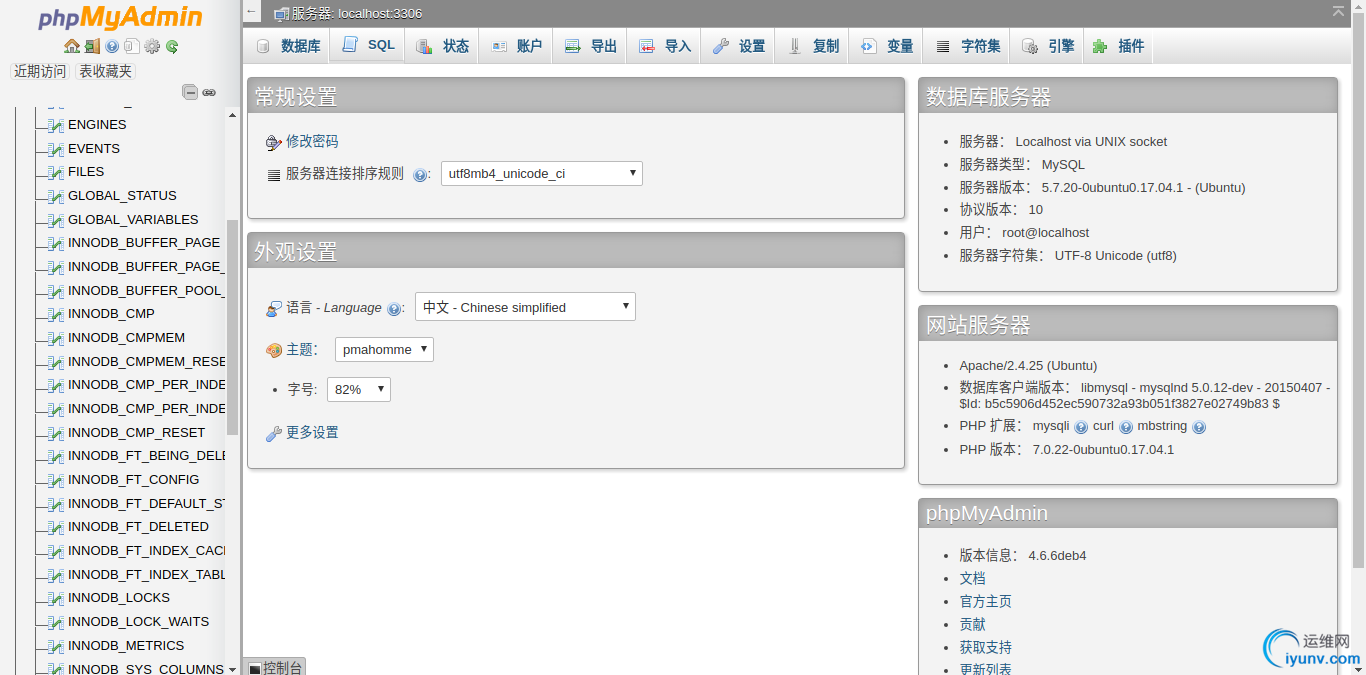Screen dimensions: 1366x675
Task: Reload navigation panel with green refresh icon
Action: click(x=172, y=46)
